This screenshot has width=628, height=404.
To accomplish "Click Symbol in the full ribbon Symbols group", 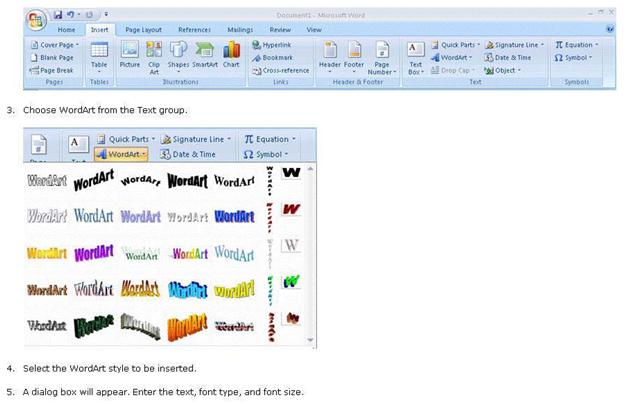I will pyautogui.click(x=573, y=58).
